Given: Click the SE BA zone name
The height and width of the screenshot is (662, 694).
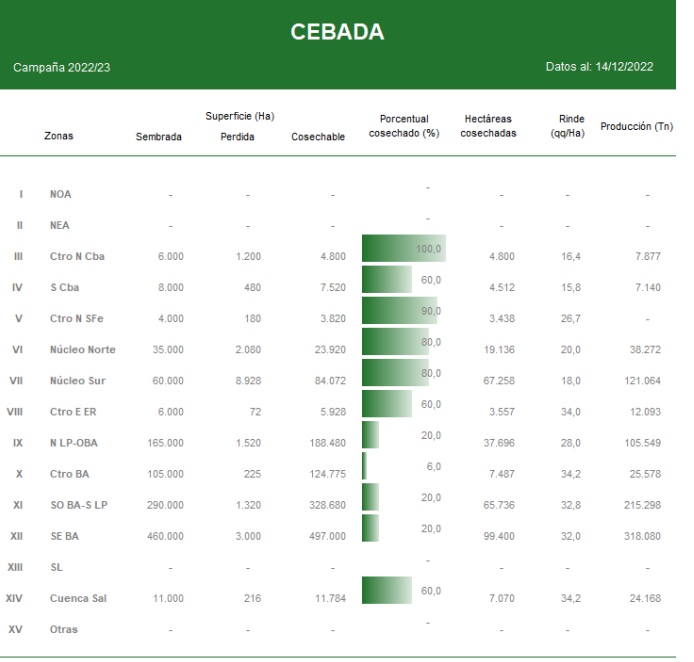Looking at the screenshot, I should point(65,536).
